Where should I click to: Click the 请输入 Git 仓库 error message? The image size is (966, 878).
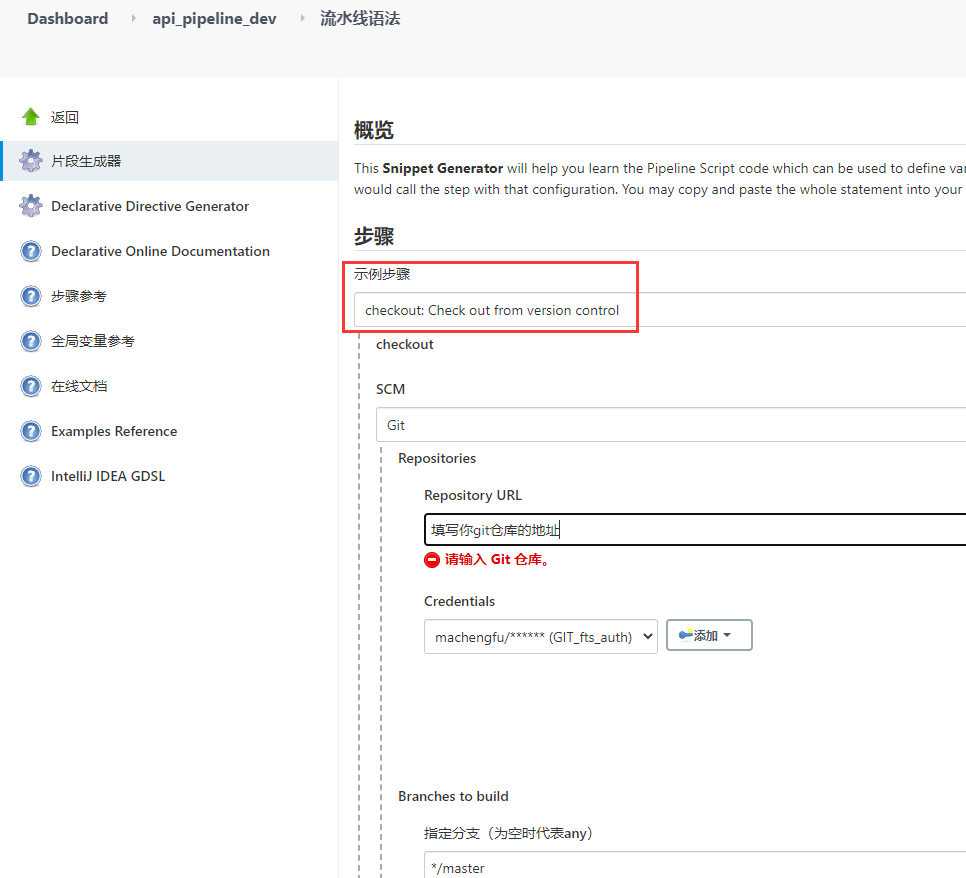(x=497, y=559)
